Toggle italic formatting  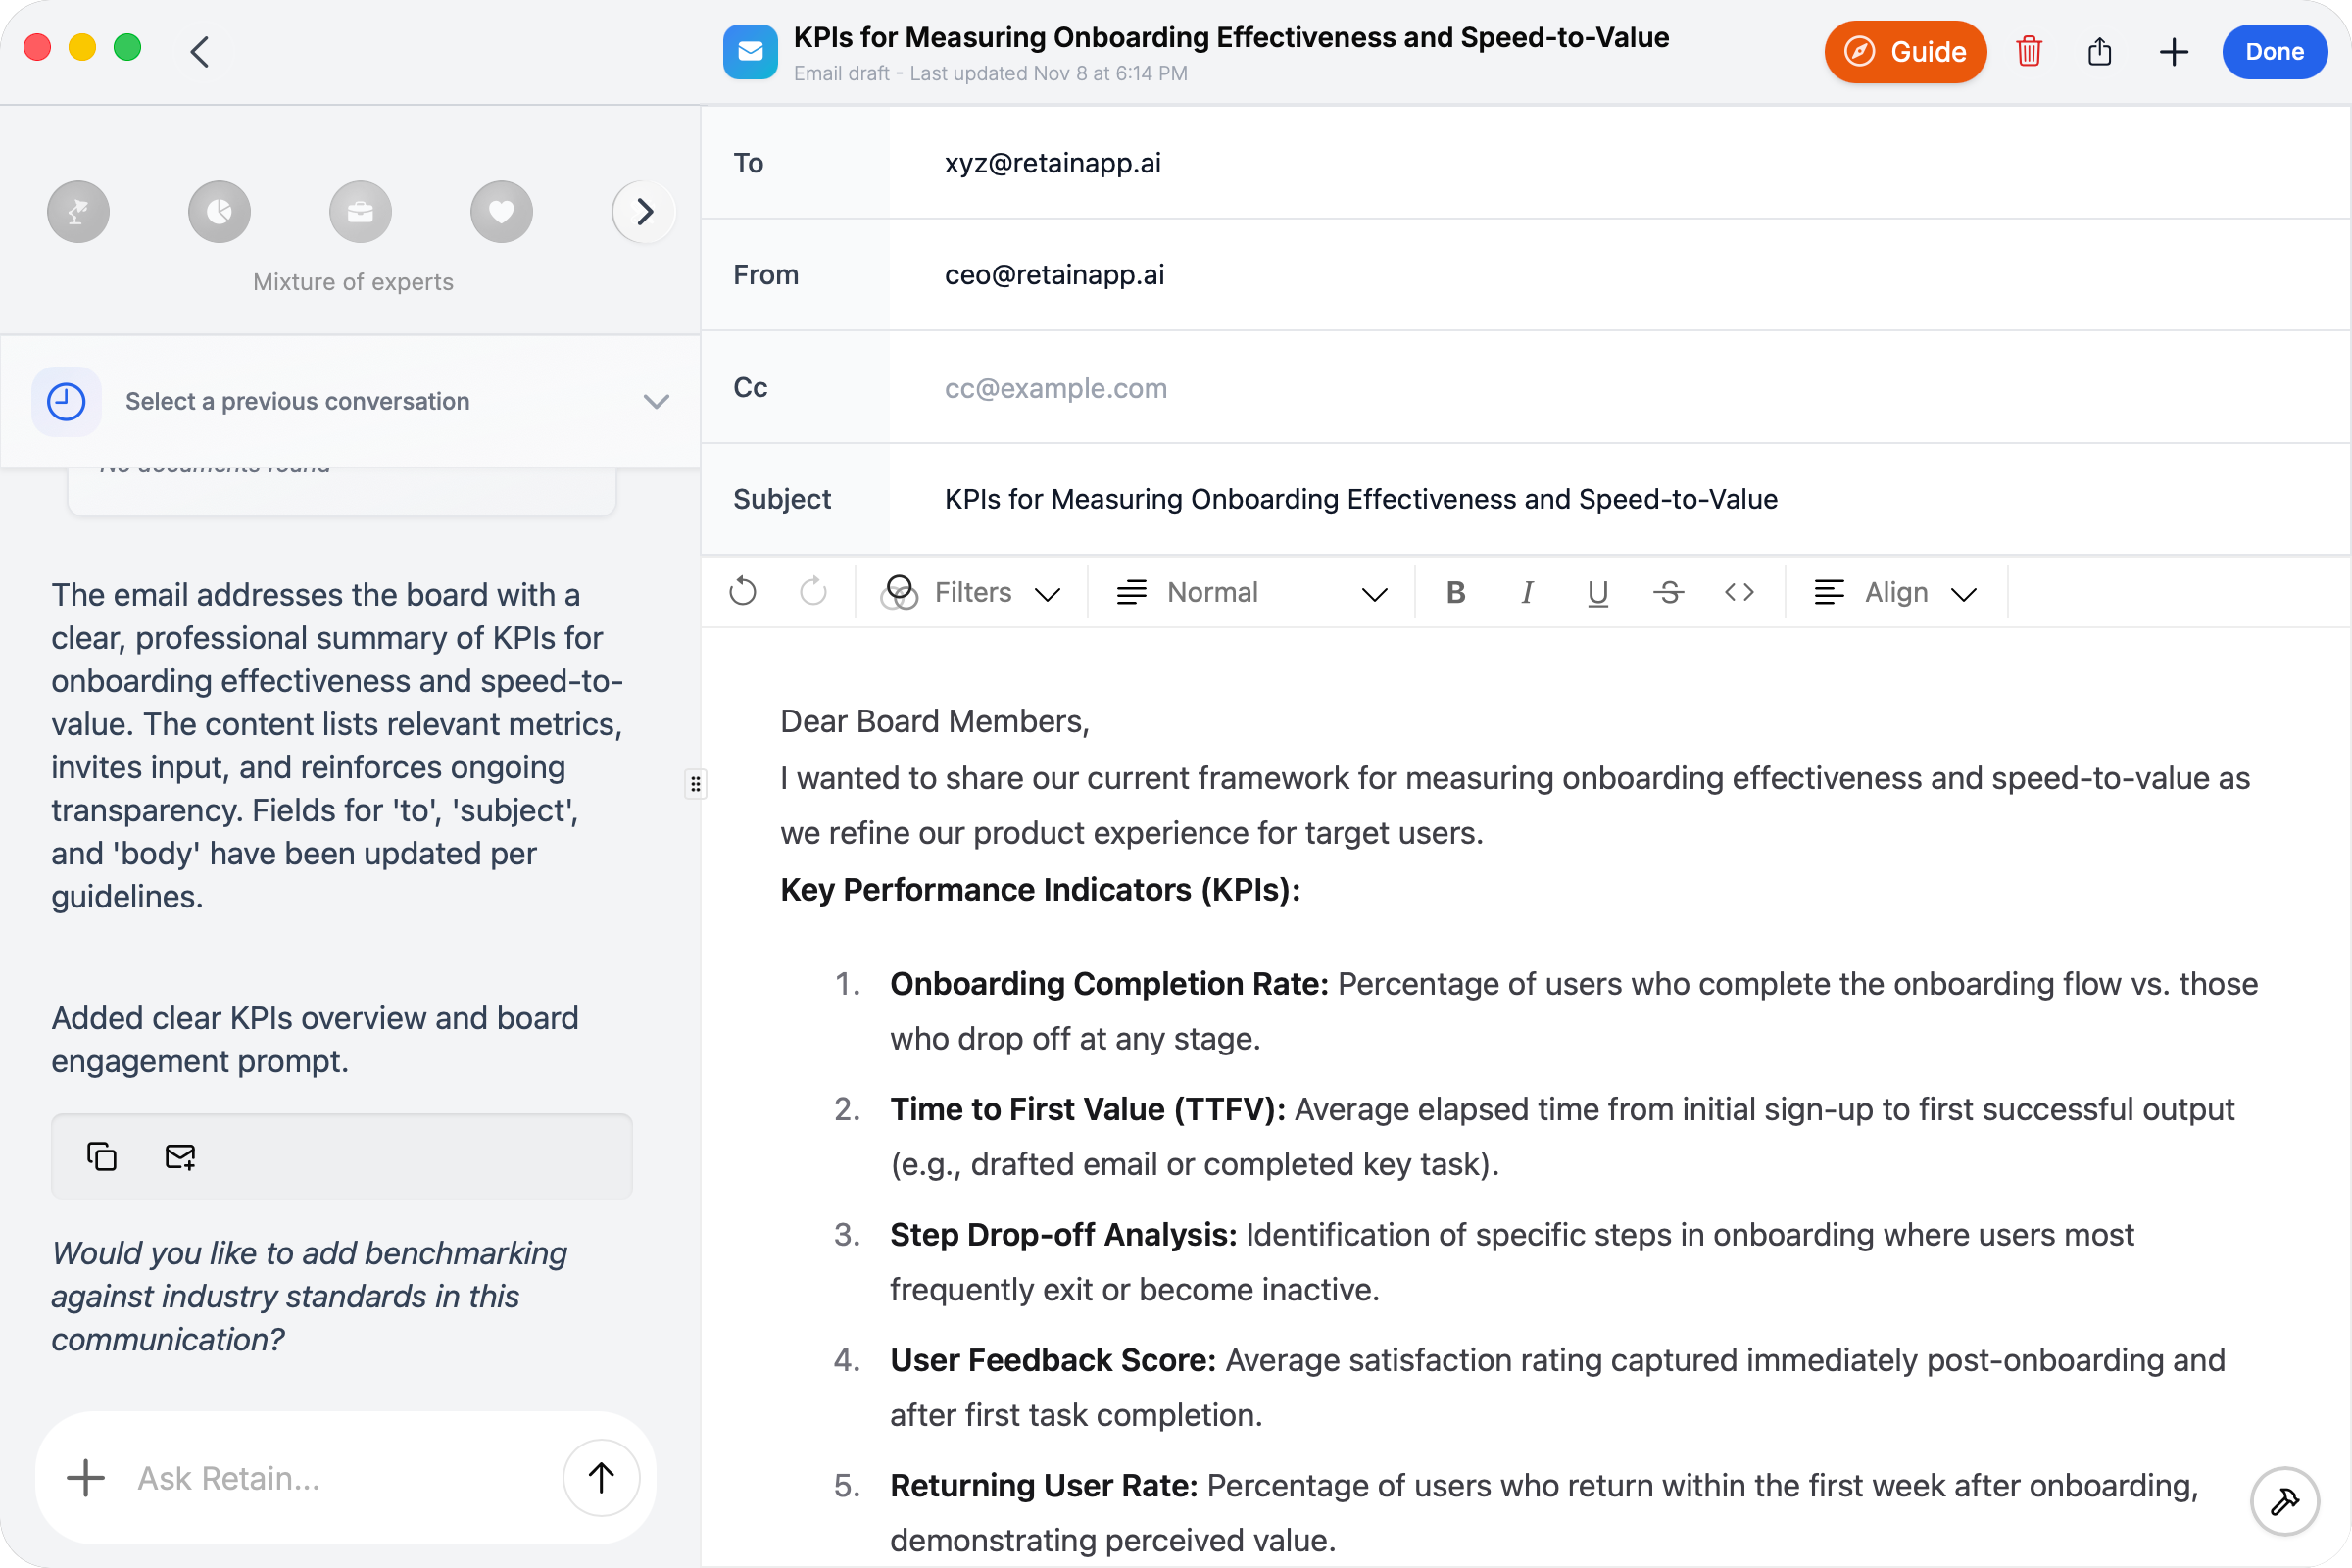(1526, 592)
